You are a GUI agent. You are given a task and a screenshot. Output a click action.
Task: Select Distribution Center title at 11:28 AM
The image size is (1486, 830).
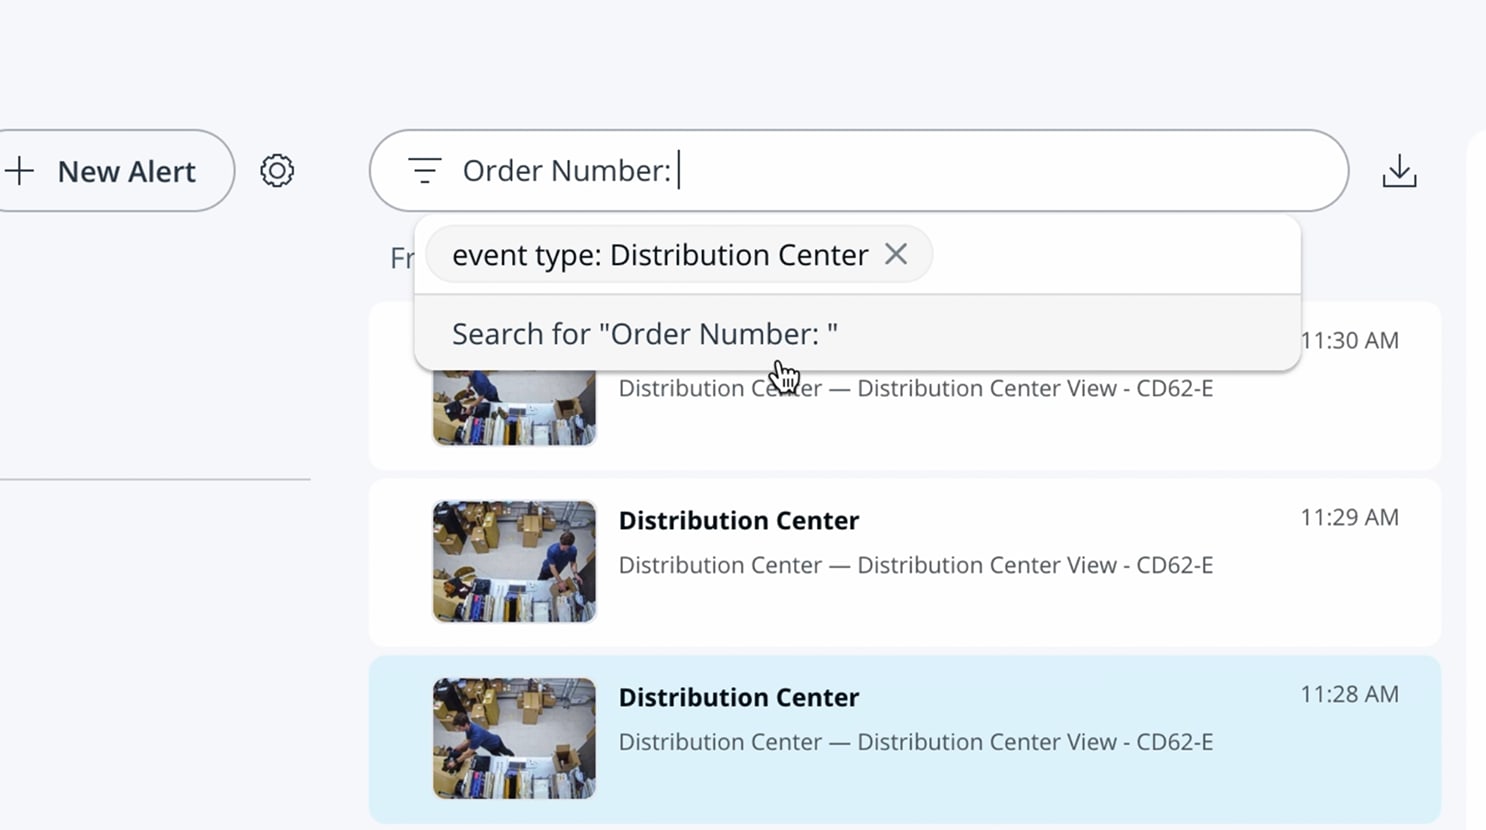(739, 698)
